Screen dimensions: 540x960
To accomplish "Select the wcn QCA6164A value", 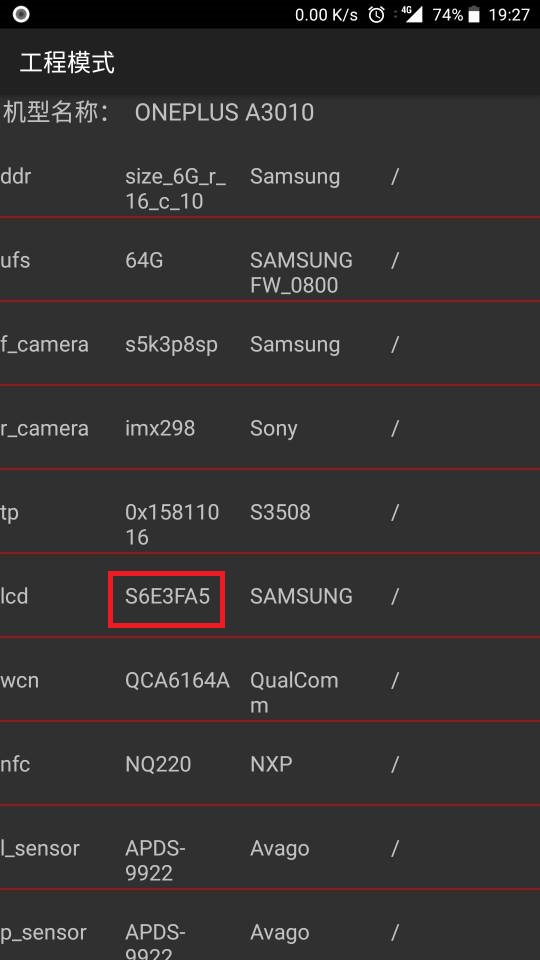I will 177,680.
